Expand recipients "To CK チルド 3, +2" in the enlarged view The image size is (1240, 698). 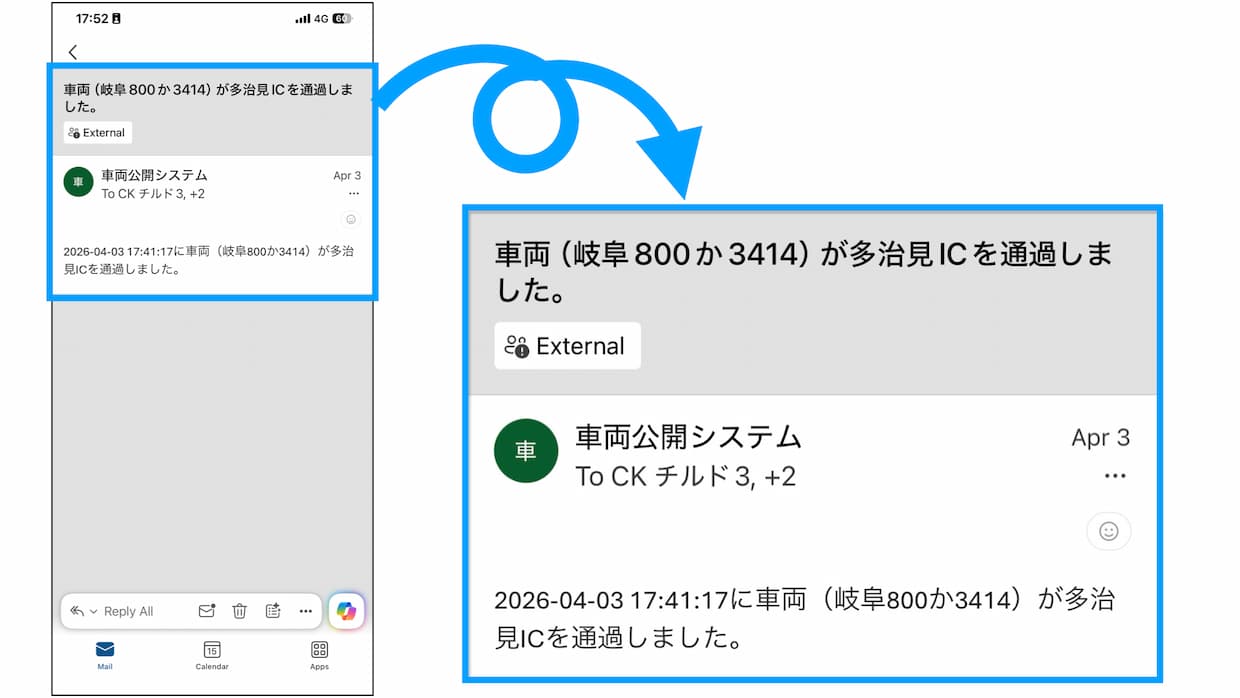(x=685, y=477)
